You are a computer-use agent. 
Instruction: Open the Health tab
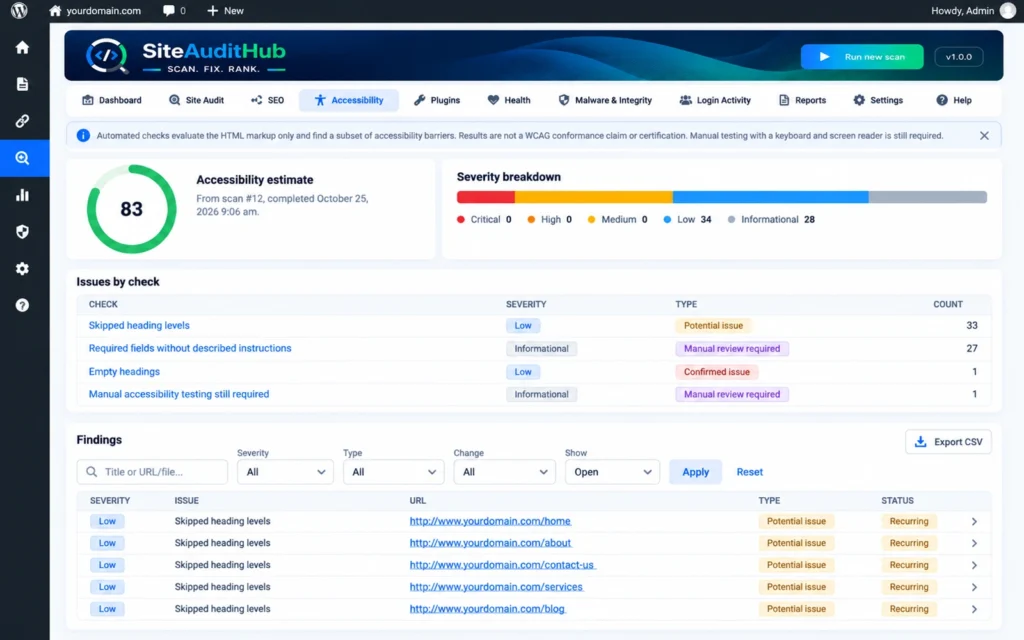(x=509, y=100)
